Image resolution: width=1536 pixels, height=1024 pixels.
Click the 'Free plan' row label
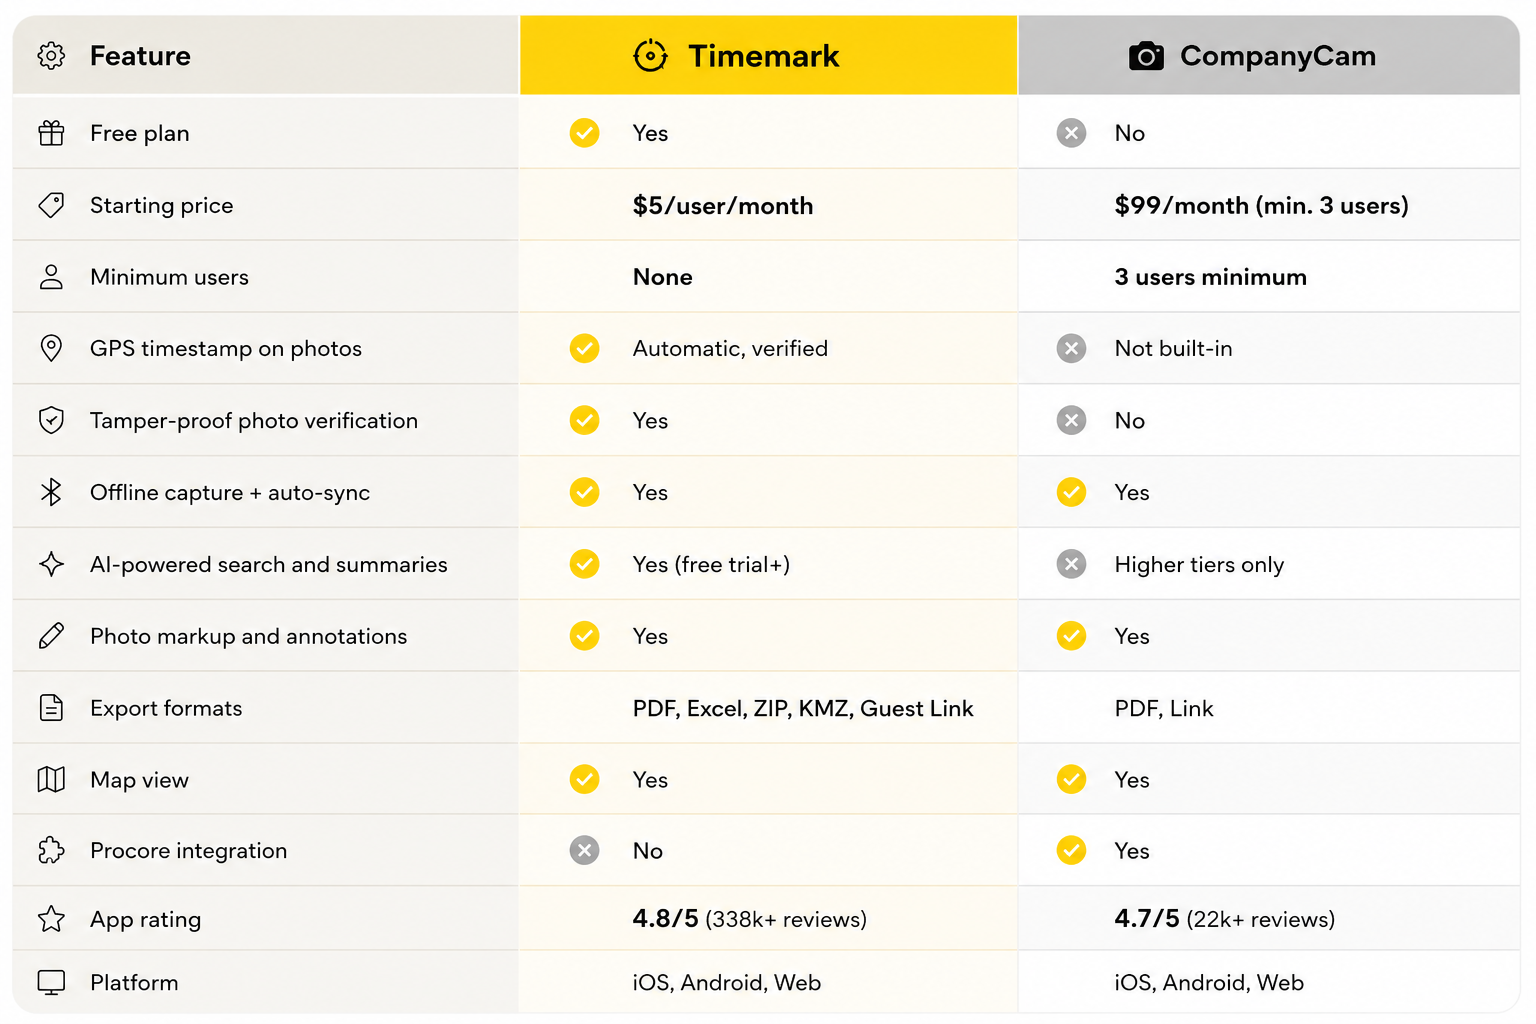[x=140, y=134]
